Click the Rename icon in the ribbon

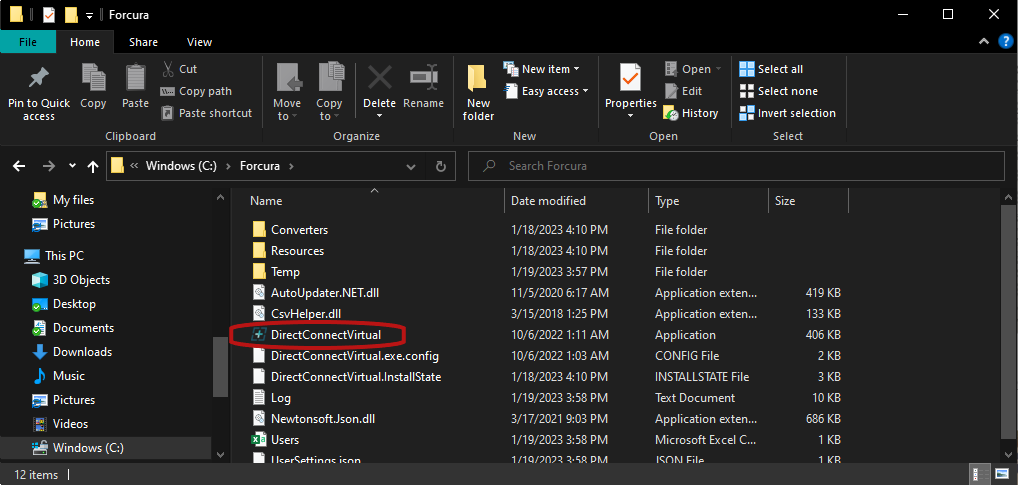click(423, 78)
